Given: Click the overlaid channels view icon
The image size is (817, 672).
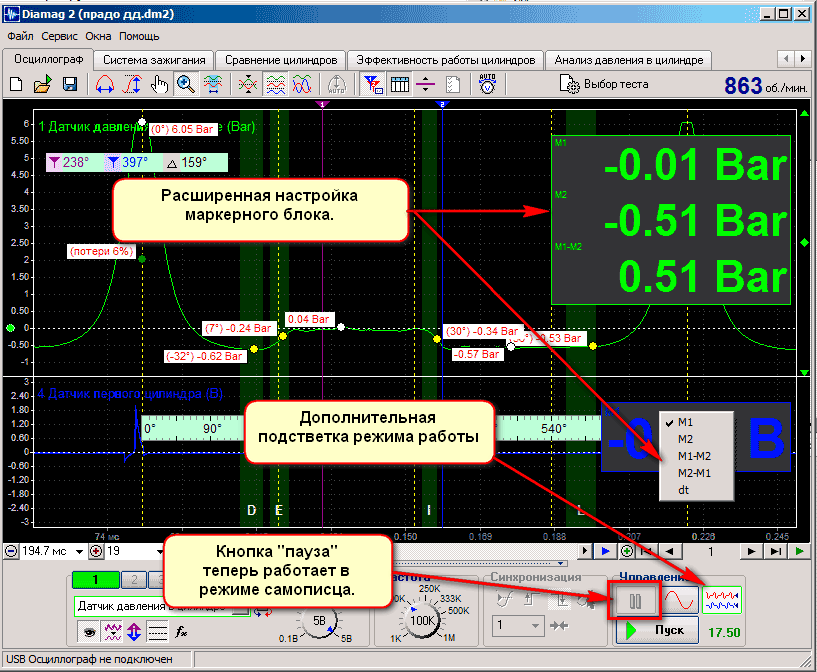Looking at the screenshot, I should coord(302,84).
